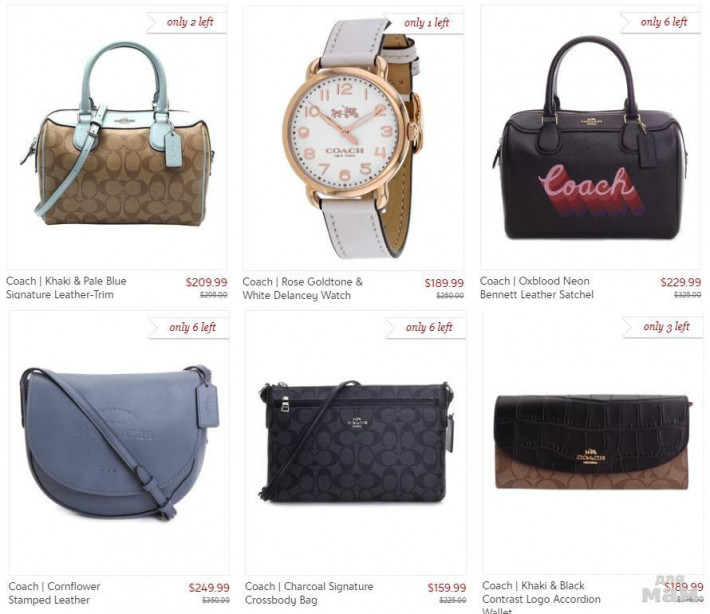This screenshot has height=614, width=710.
Task: Open the Oxblood Neon Bennett Satchel image
Action: [x=590, y=138]
